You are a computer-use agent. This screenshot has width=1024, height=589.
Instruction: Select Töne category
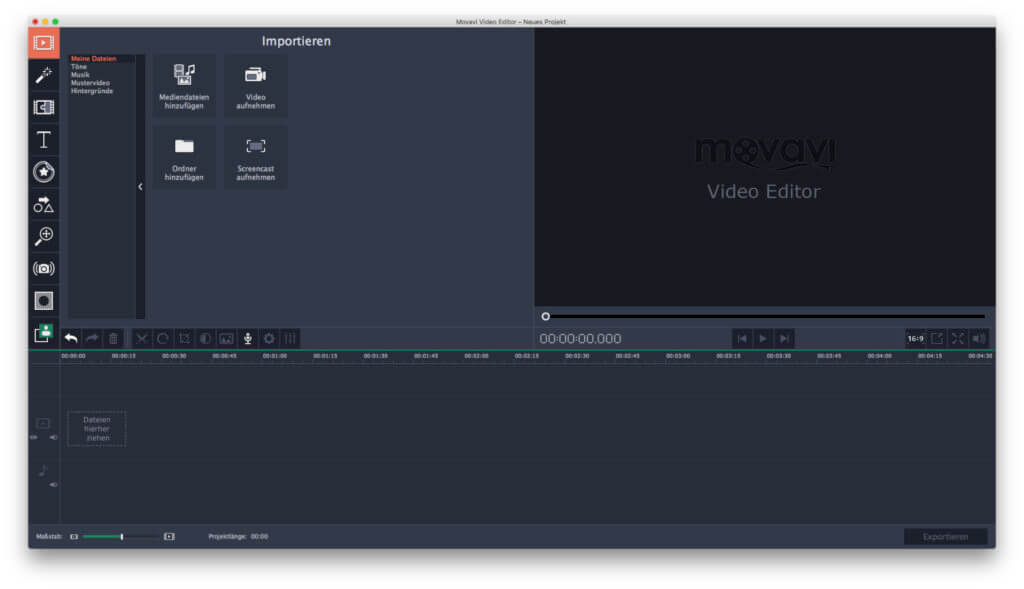coord(79,67)
